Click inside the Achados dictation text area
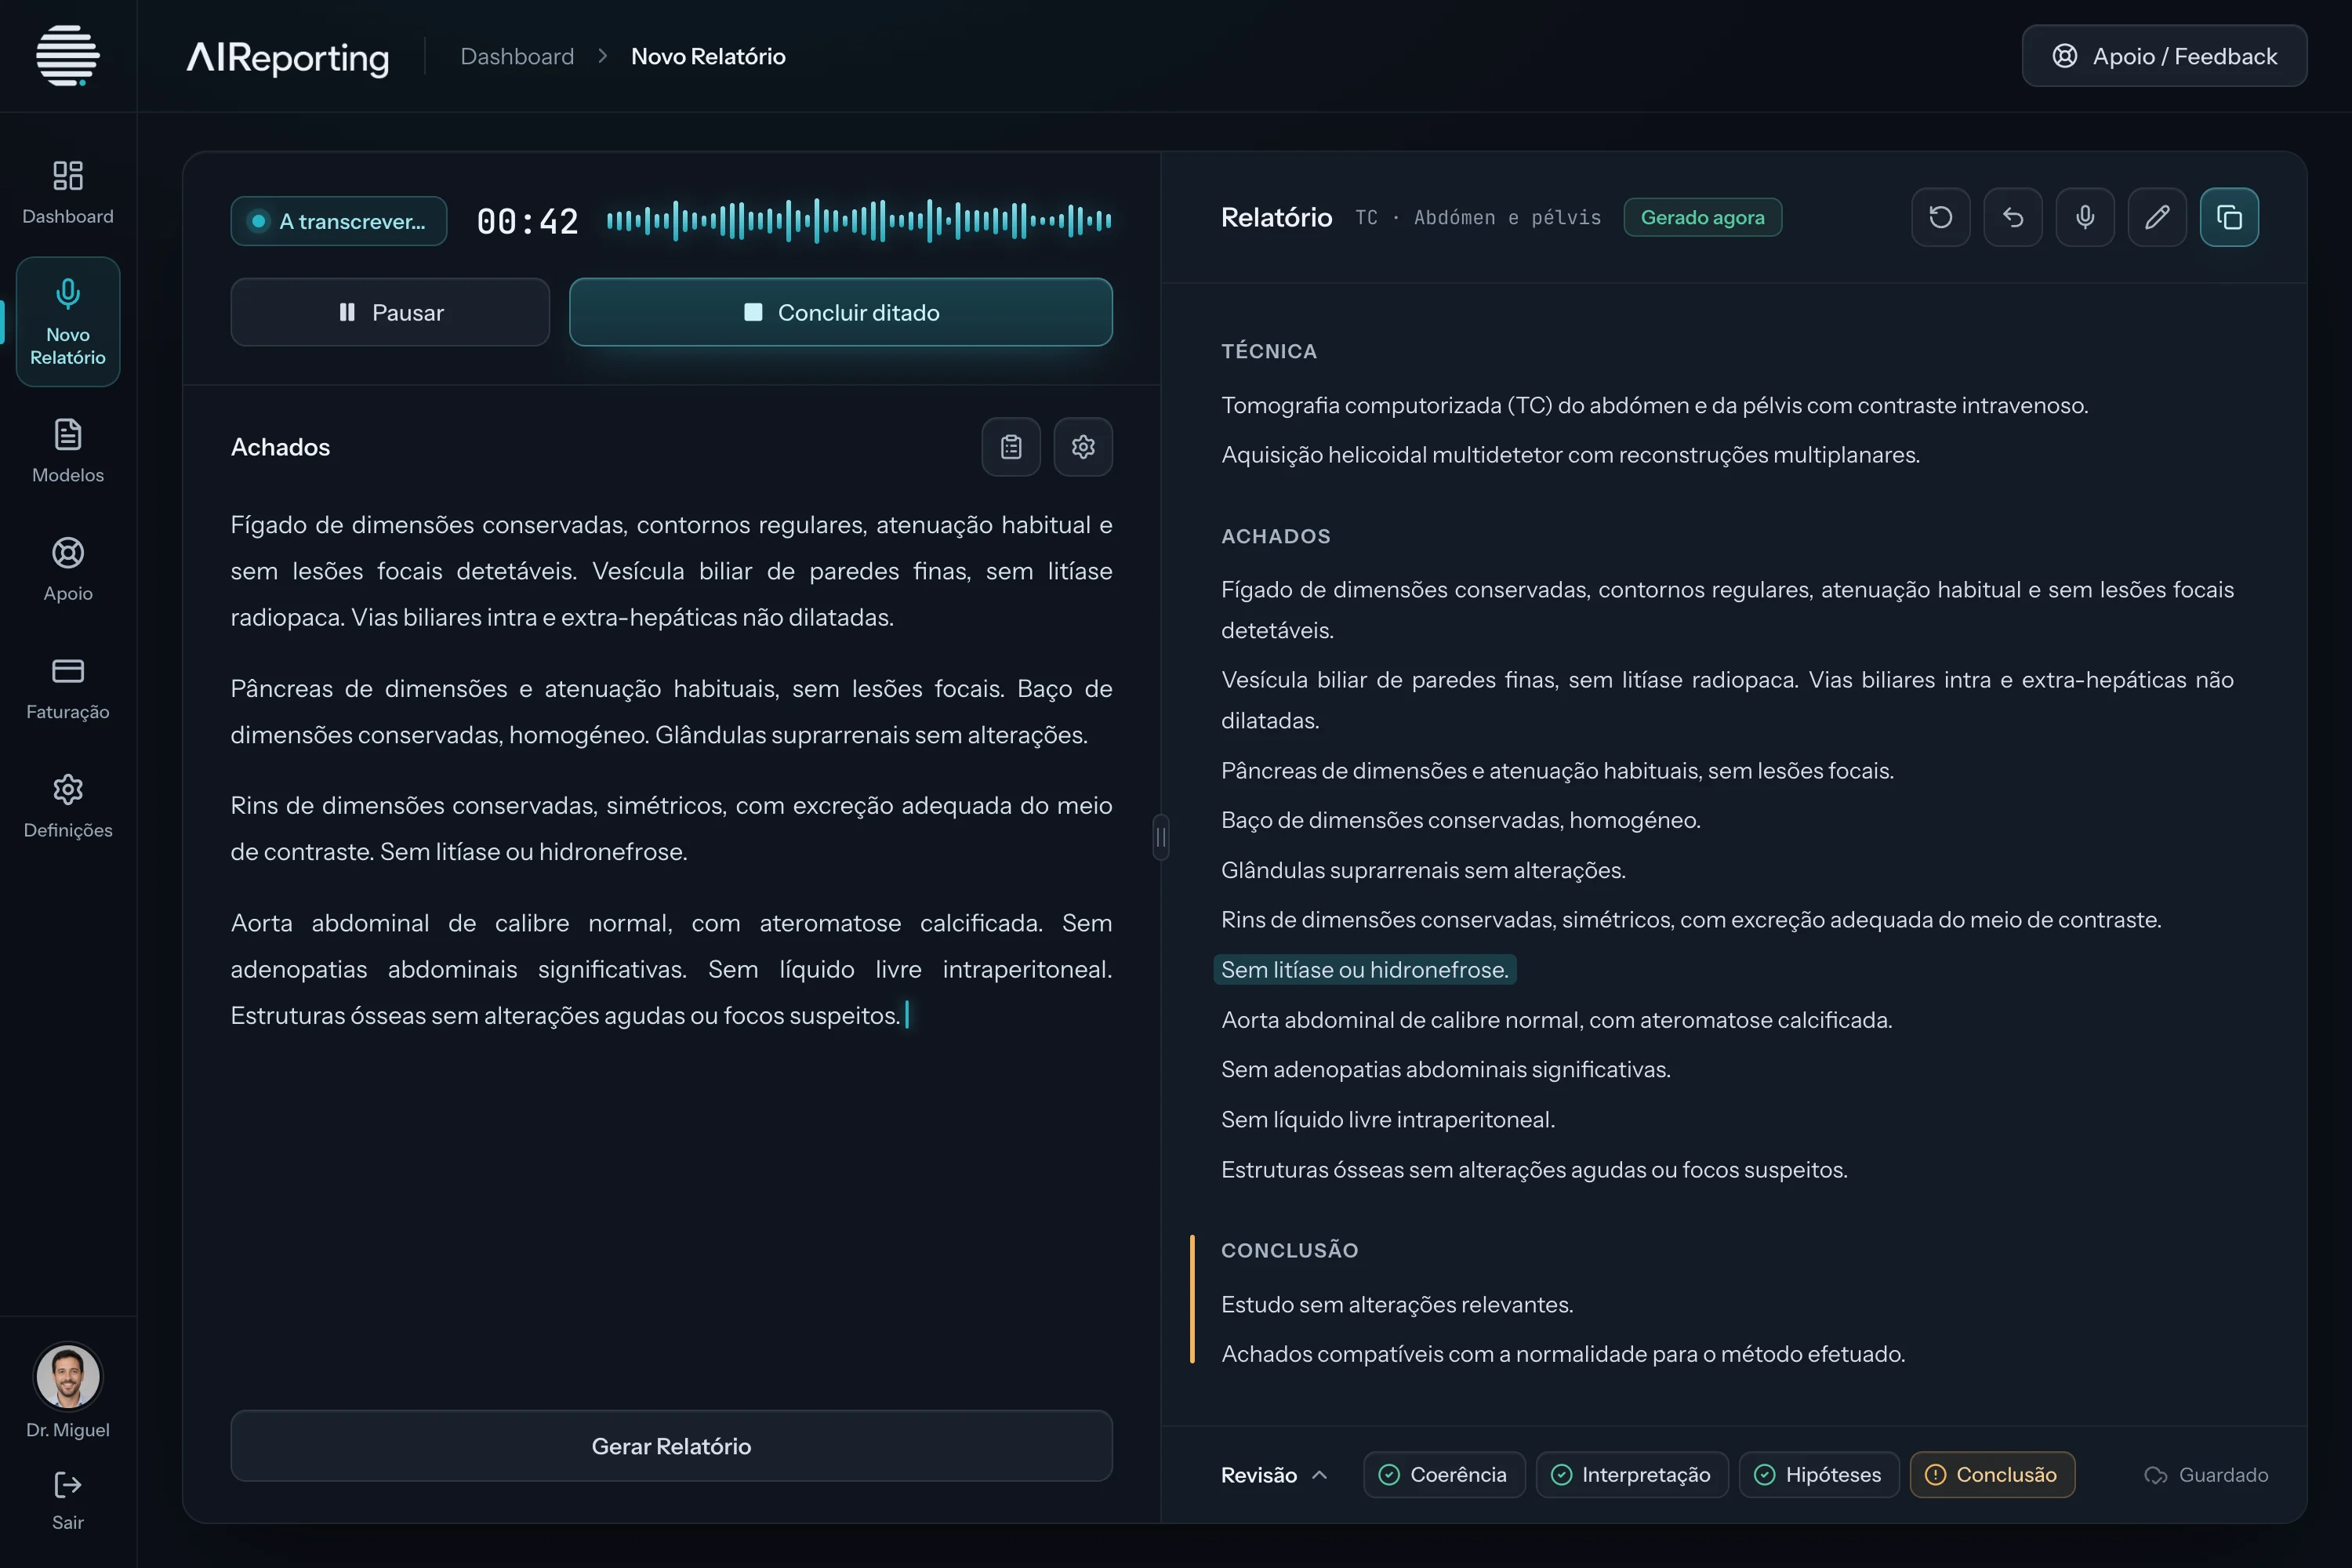Screen dimensions: 2352x1568 (671, 770)
